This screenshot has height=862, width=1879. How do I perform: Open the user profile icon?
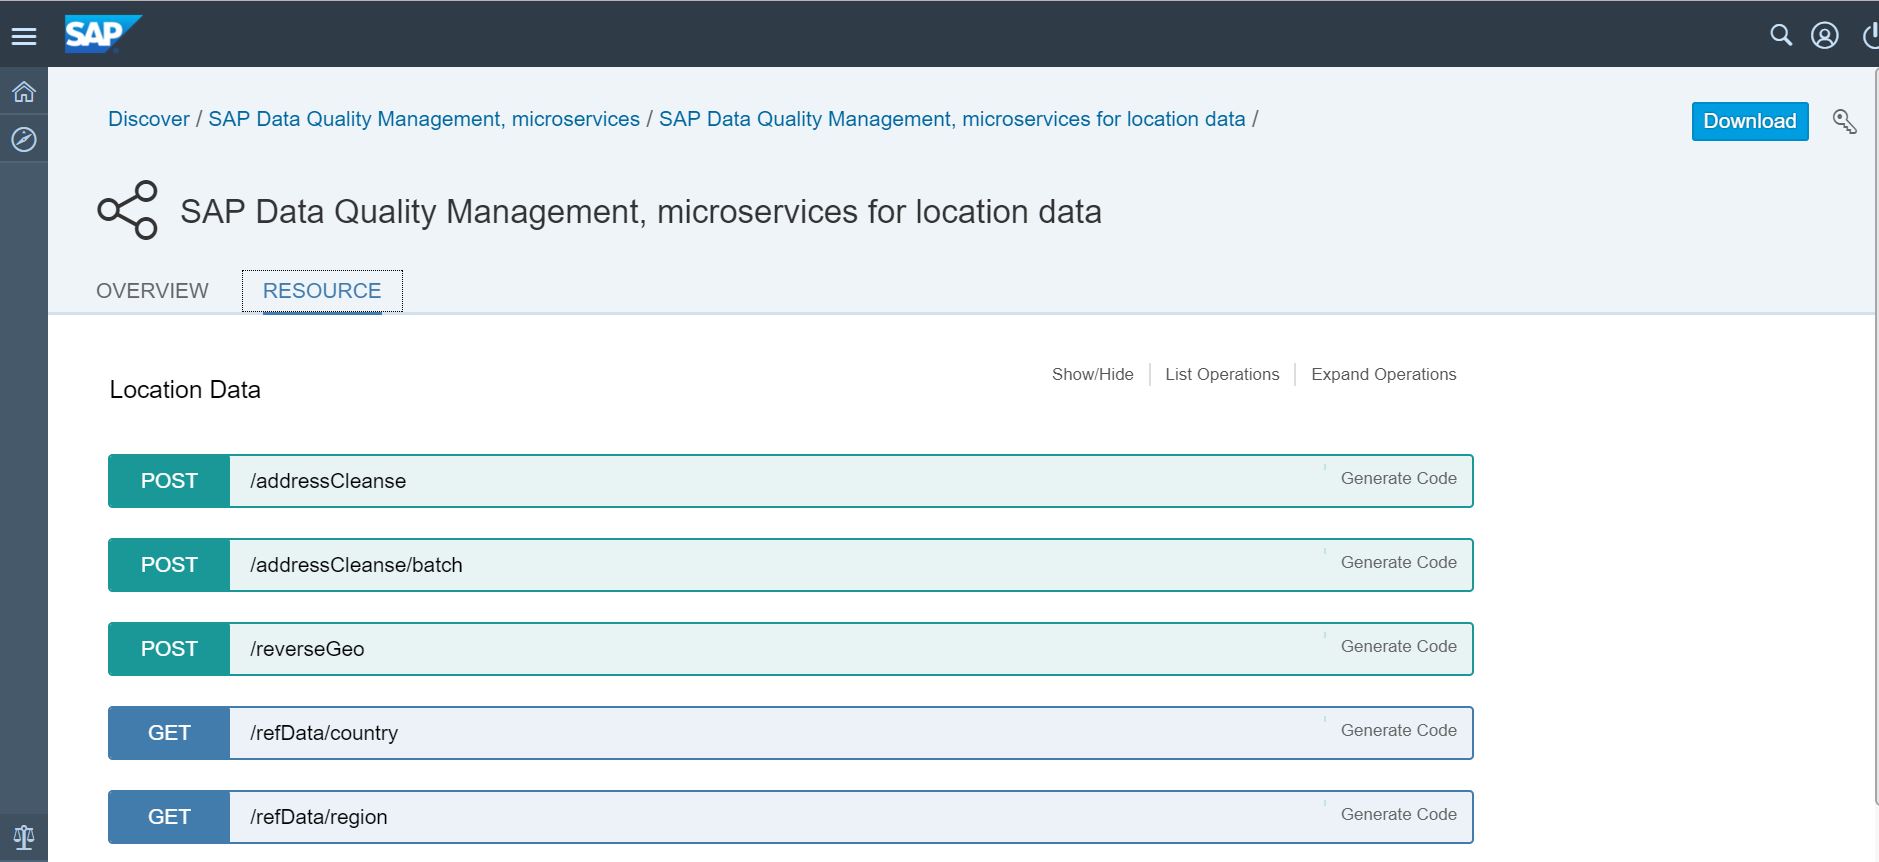pyautogui.click(x=1824, y=36)
